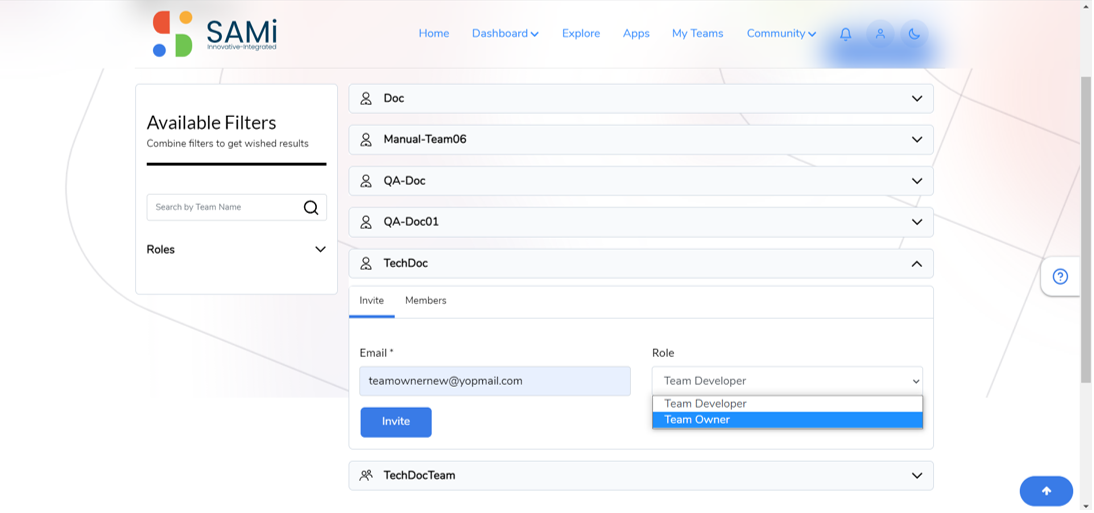This screenshot has width=1094, height=513.
Task: Click the blue Invite button
Action: (396, 422)
